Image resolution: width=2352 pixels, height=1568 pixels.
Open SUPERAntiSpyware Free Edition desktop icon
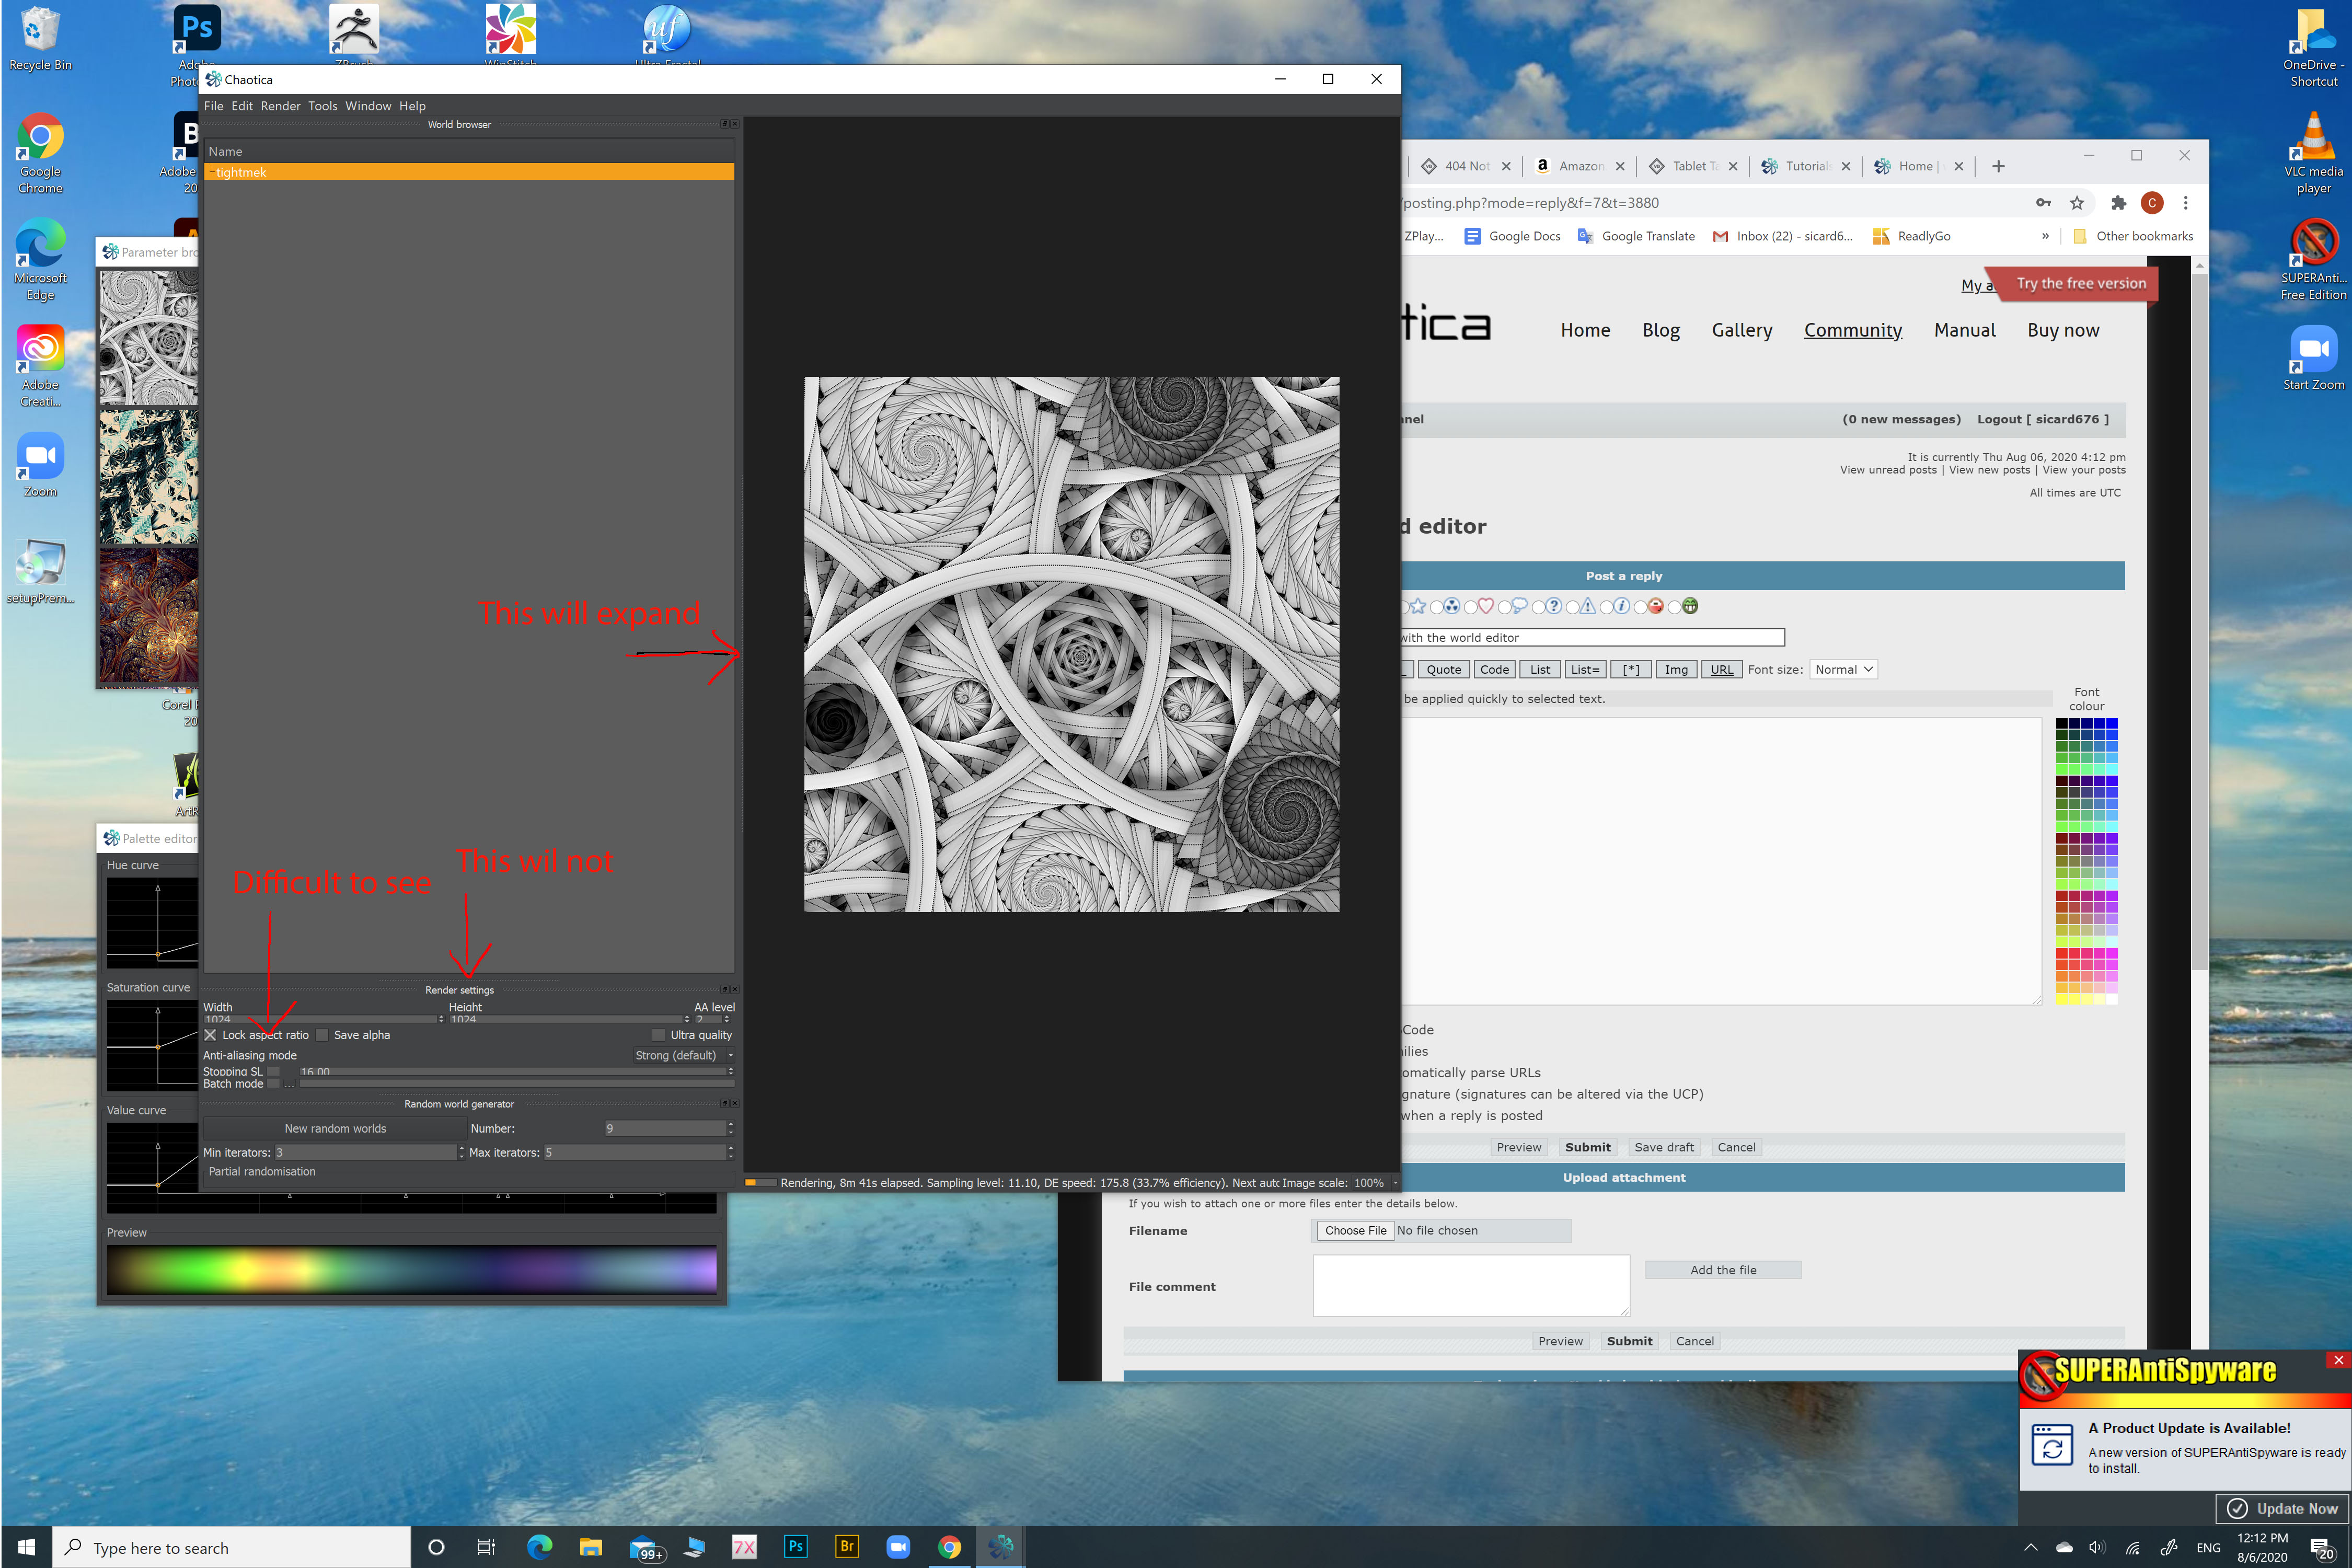click(2313, 260)
